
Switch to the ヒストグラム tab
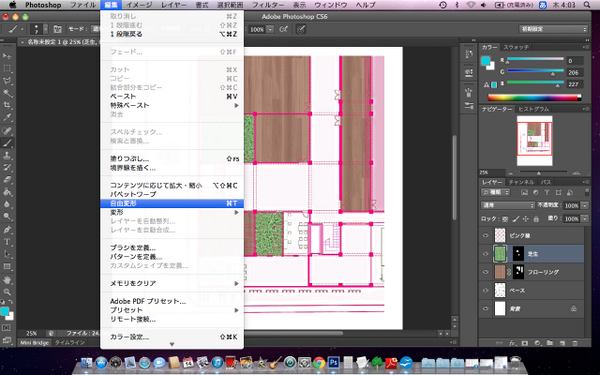pyautogui.click(x=533, y=109)
